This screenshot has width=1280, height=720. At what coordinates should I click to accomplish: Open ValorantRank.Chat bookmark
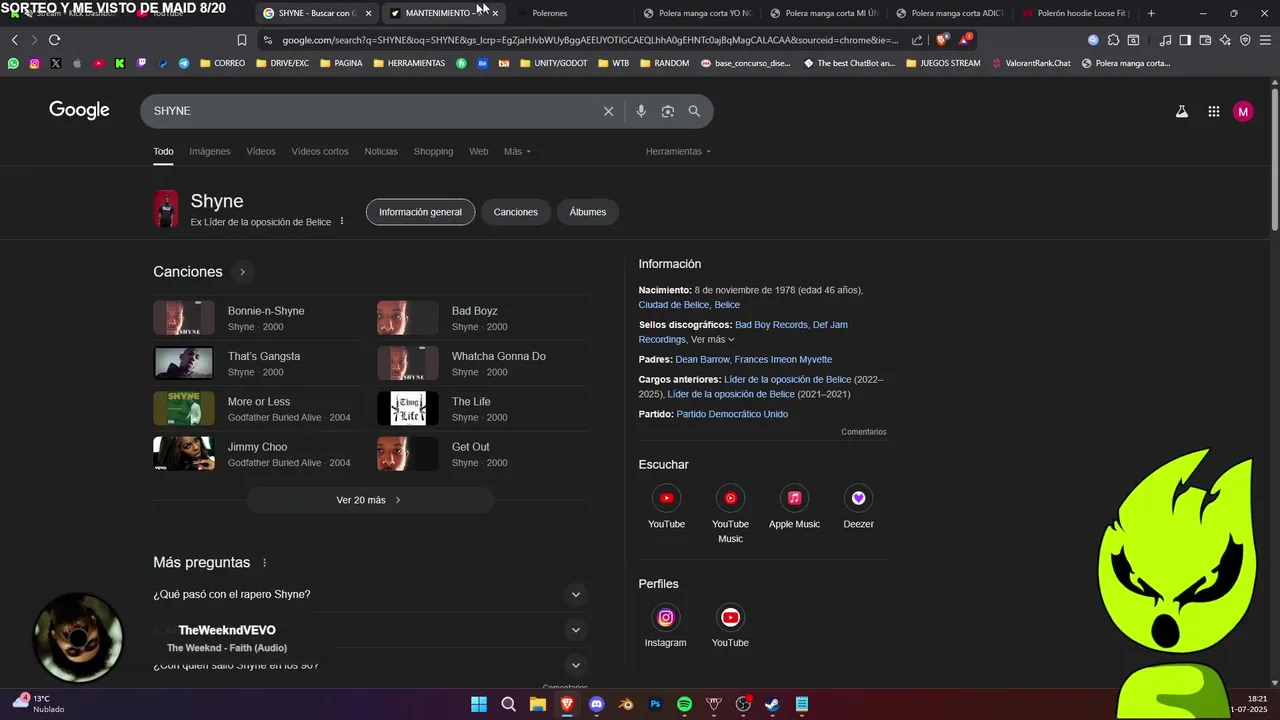click(x=1031, y=63)
